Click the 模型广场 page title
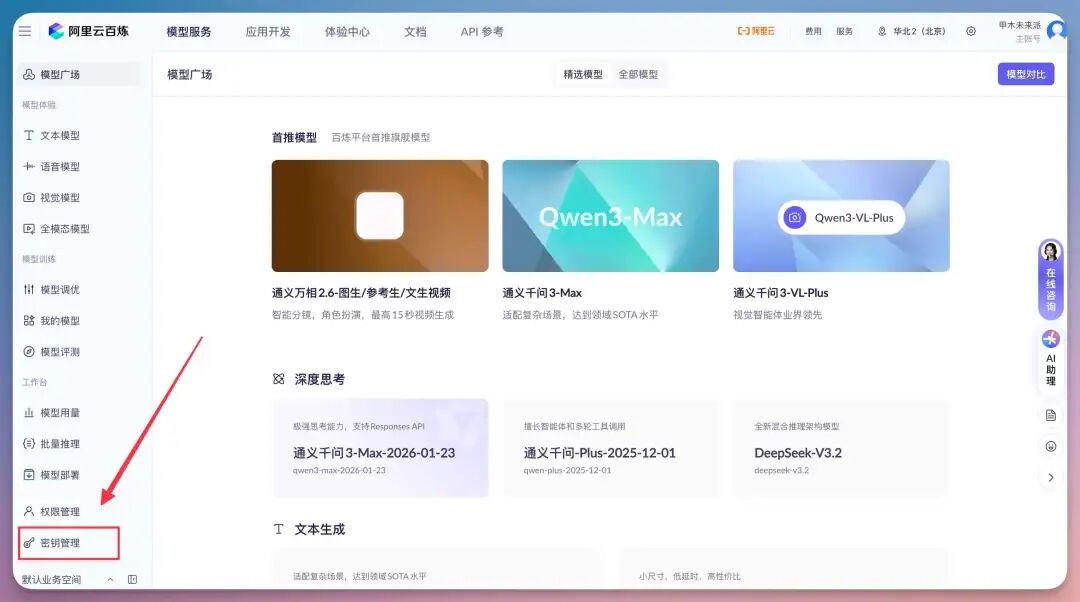This screenshot has width=1080, height=602. click(x=189, y=74)
